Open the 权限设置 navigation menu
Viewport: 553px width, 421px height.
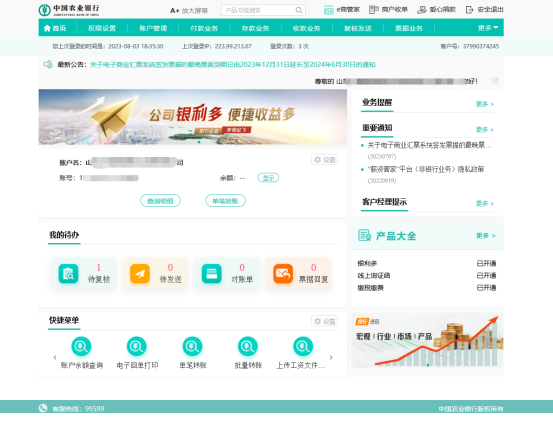[x=102, y=28]
